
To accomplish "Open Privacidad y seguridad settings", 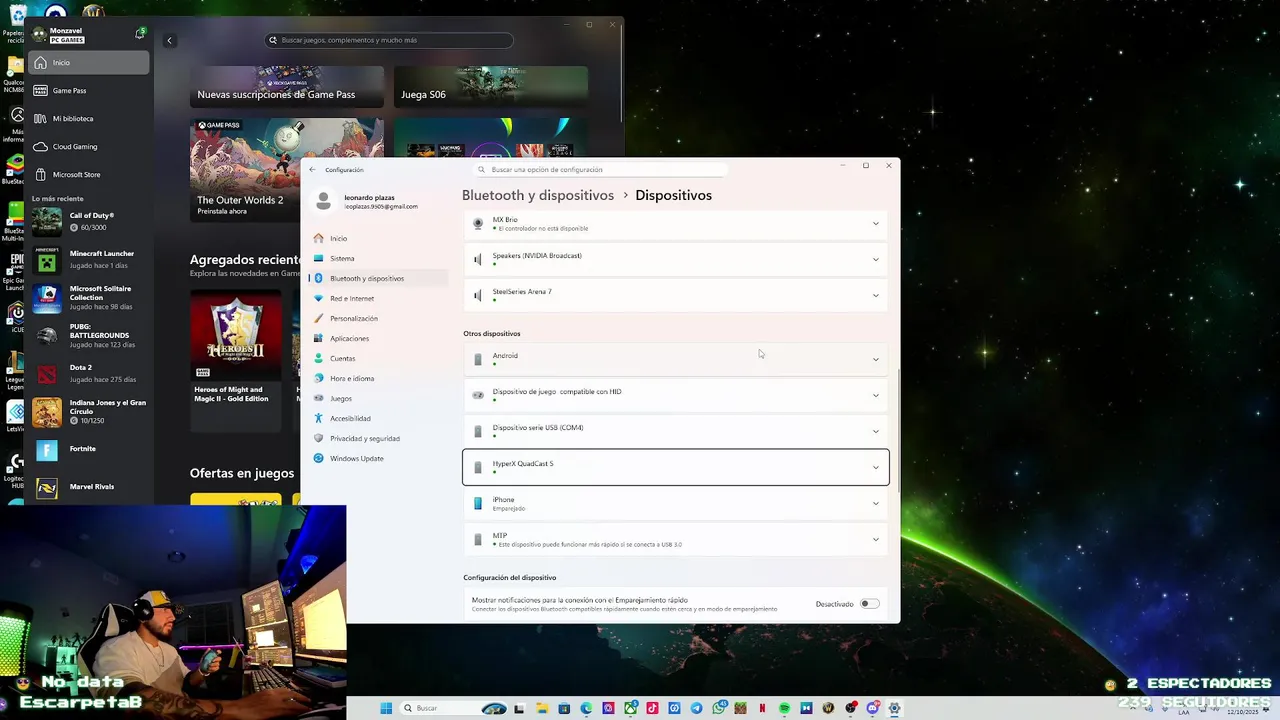I will (378, 438).
